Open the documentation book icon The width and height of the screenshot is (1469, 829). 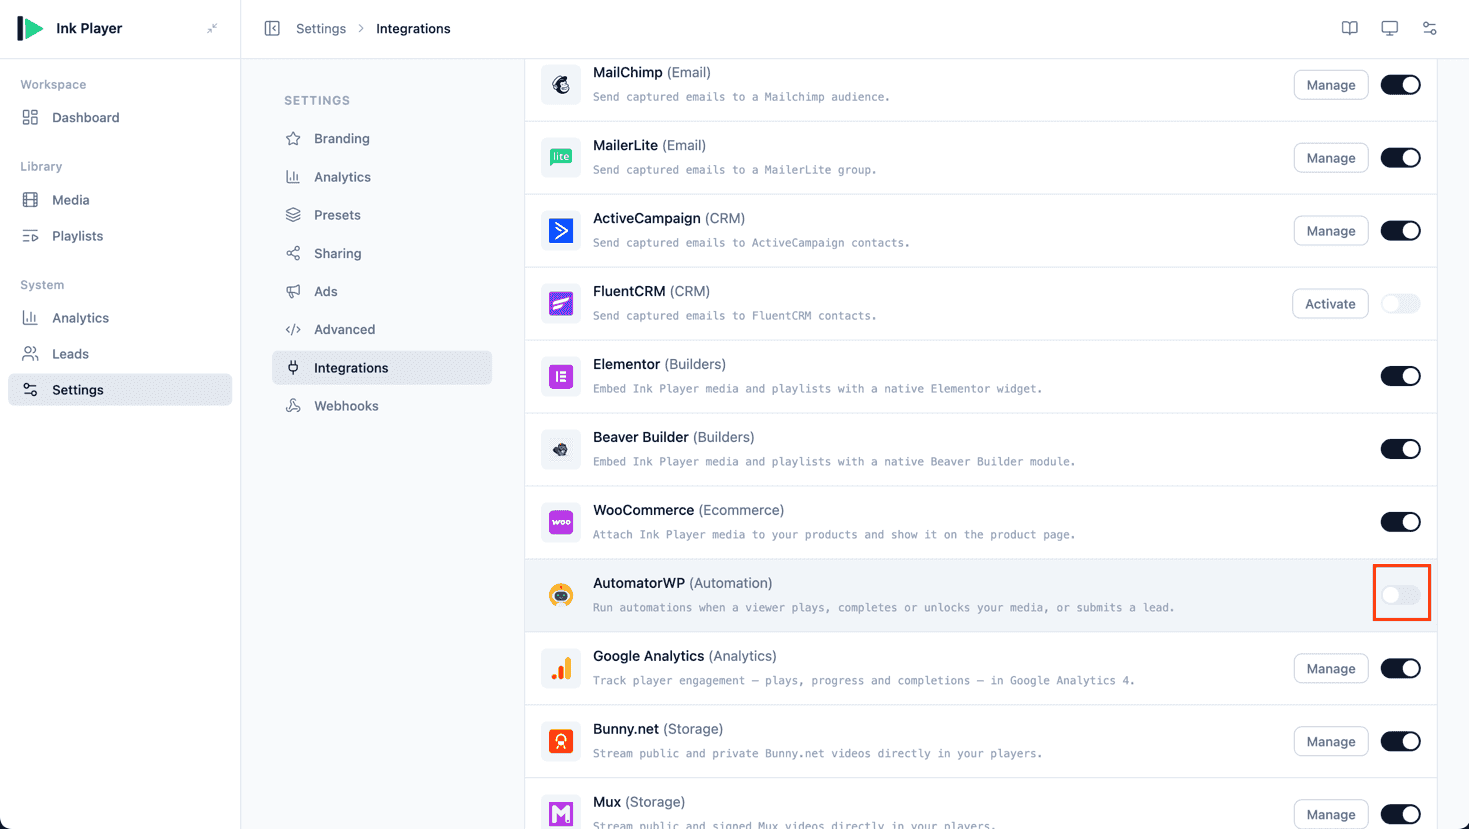1350,28
